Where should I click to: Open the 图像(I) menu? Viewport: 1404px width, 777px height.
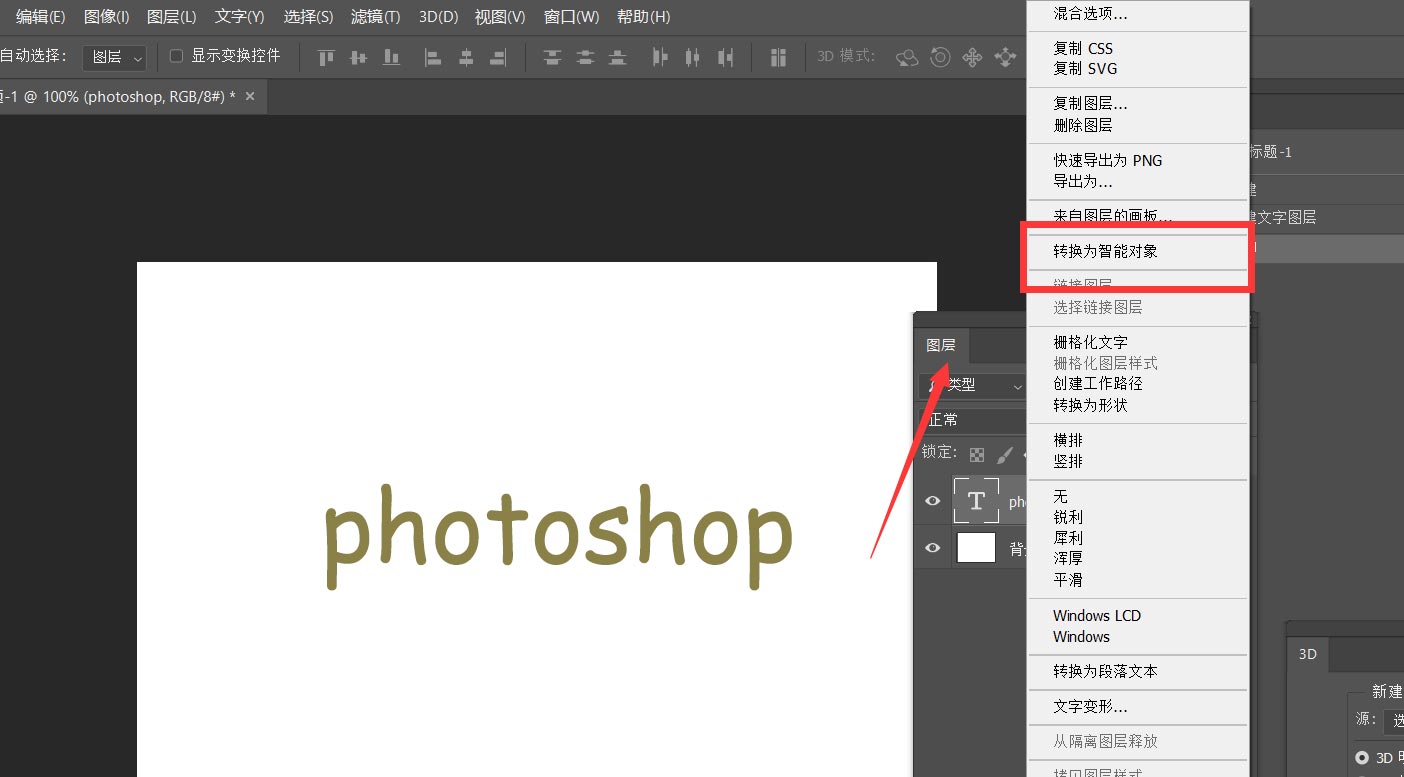coord(107,17)
